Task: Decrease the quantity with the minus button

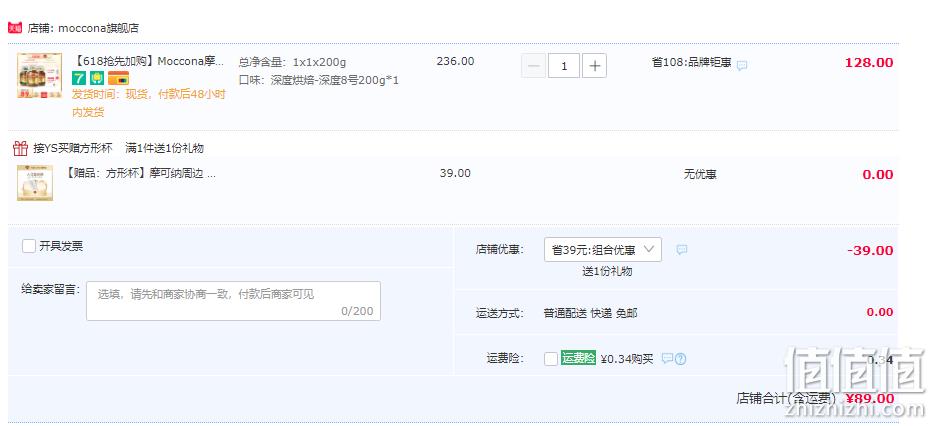Action: click(x=534, y=66)
